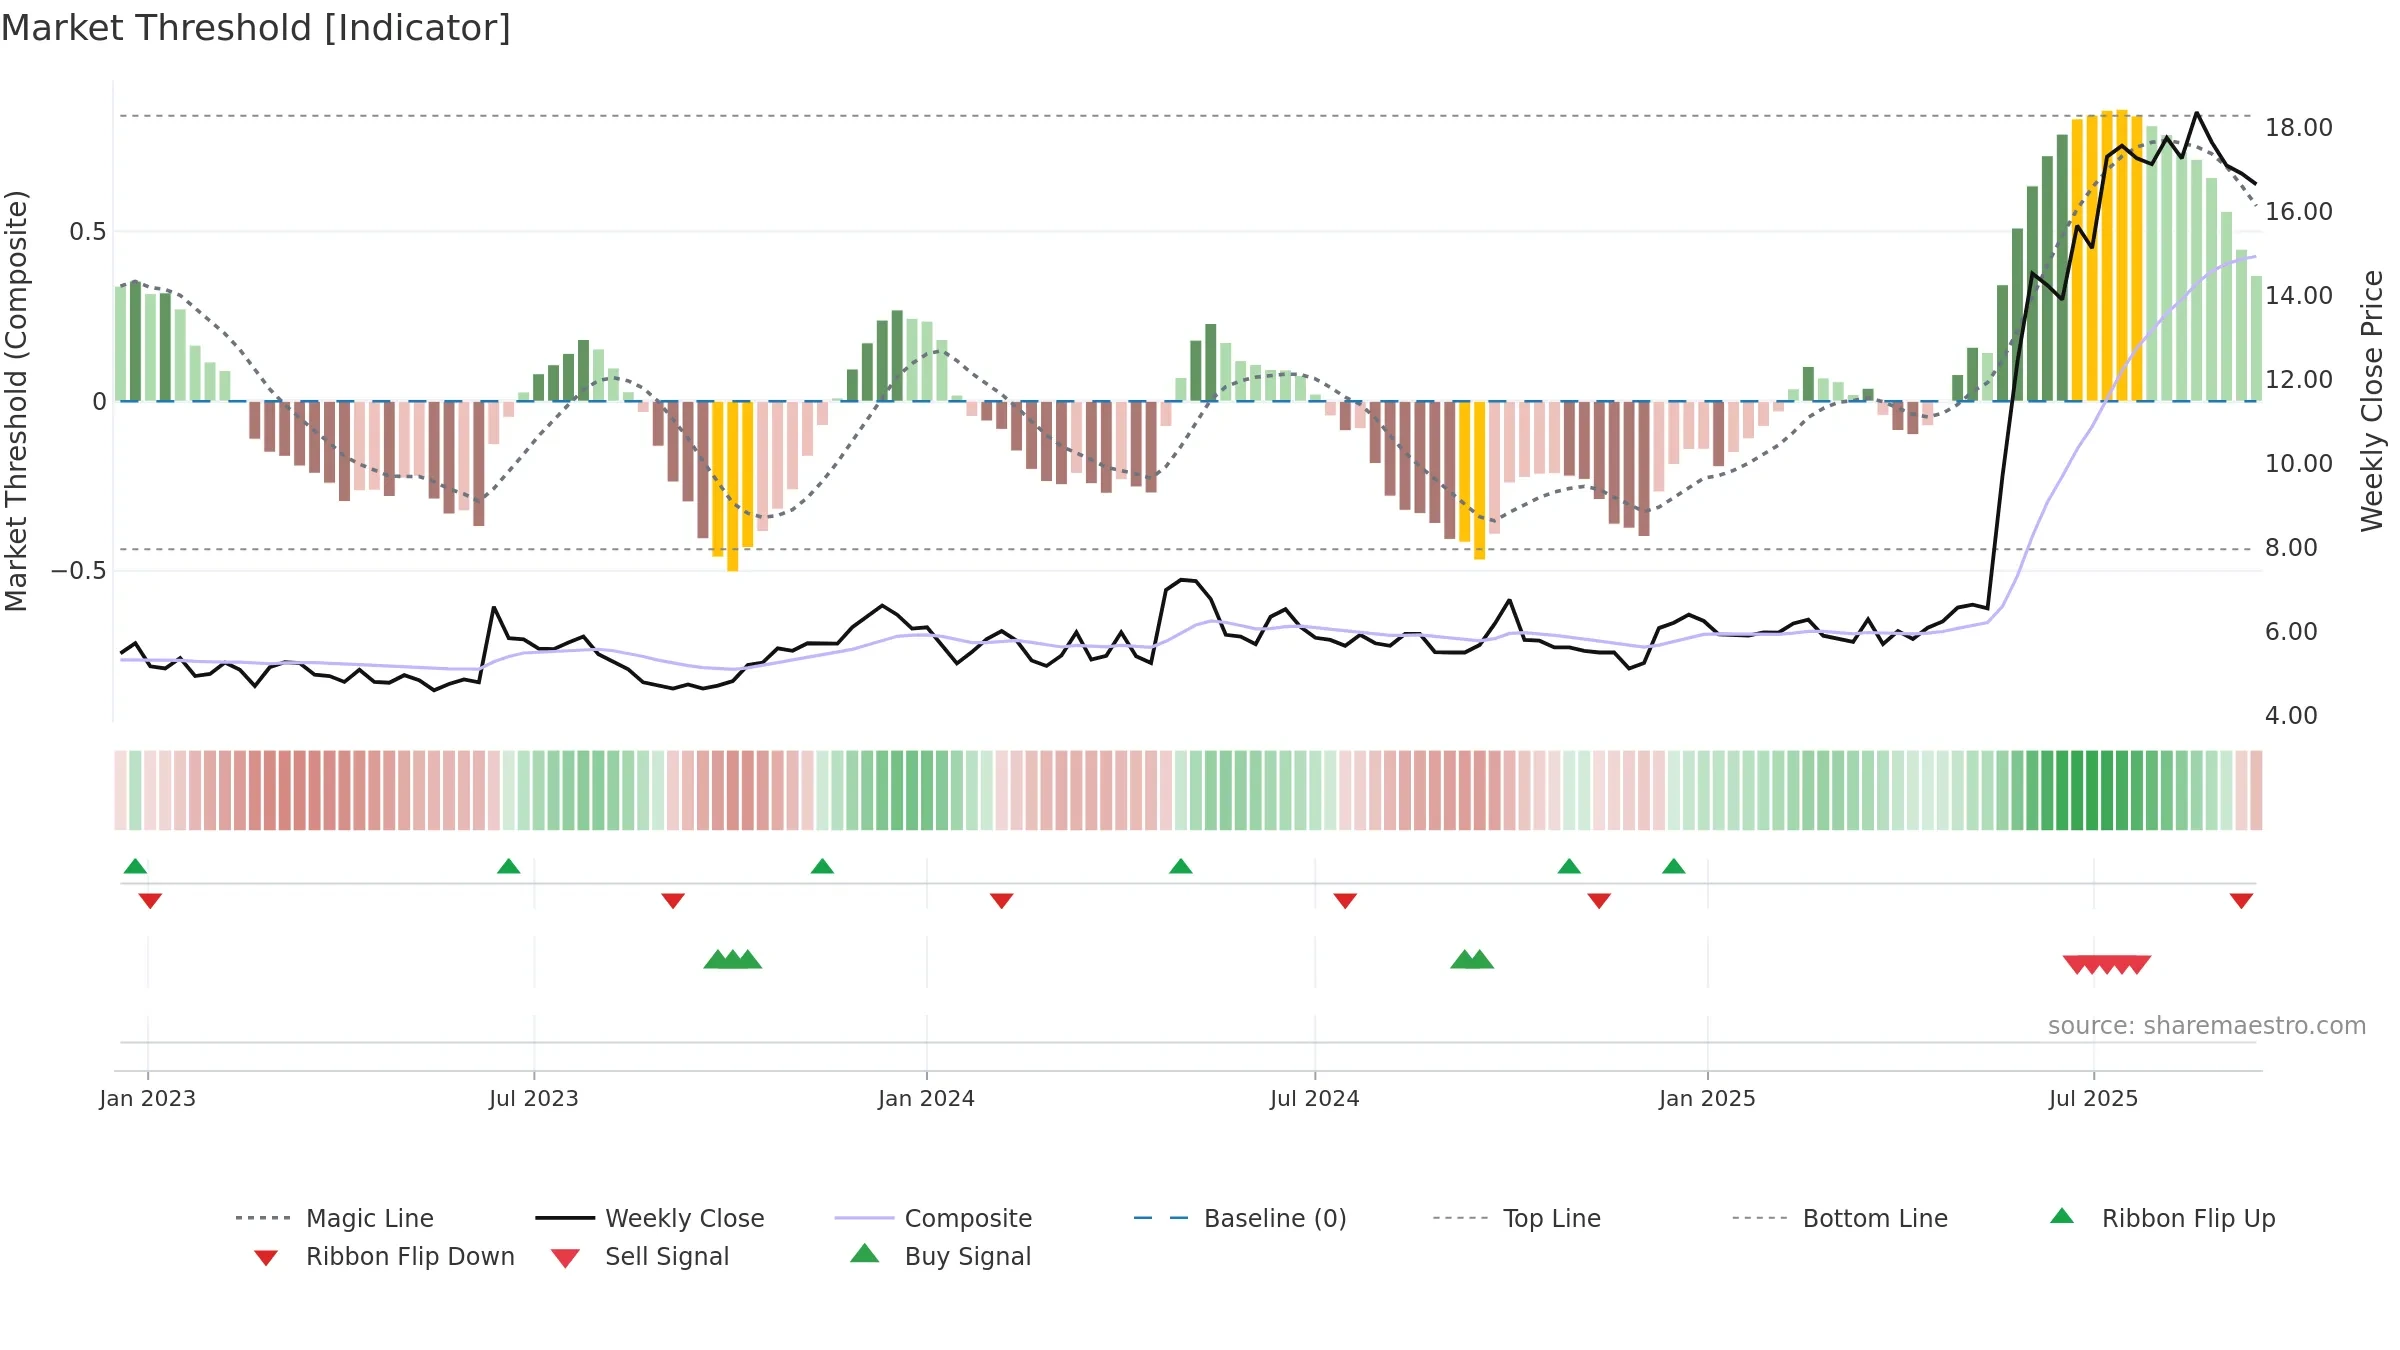2400x1350 pixels.
Task: Click the 'Market Threshold [Indicator]' chart title
Action: point(256,28)
